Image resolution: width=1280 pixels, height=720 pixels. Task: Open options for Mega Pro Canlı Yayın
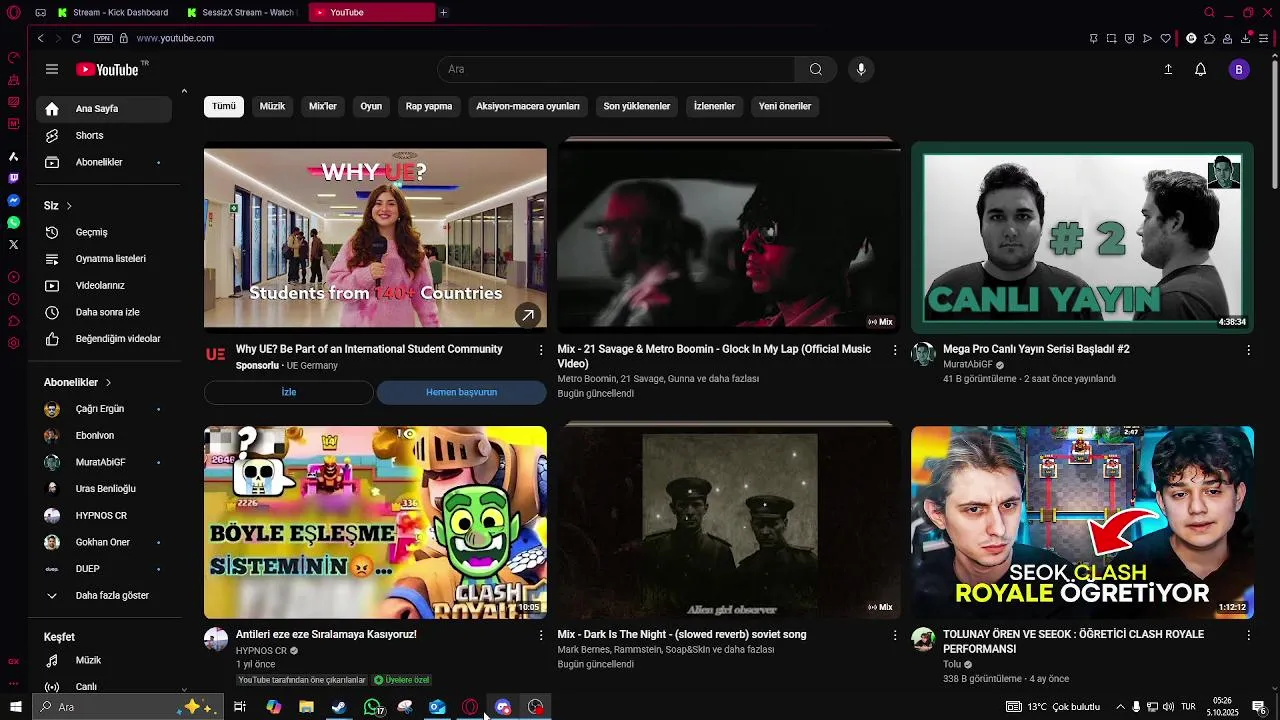coord(1248,350)
